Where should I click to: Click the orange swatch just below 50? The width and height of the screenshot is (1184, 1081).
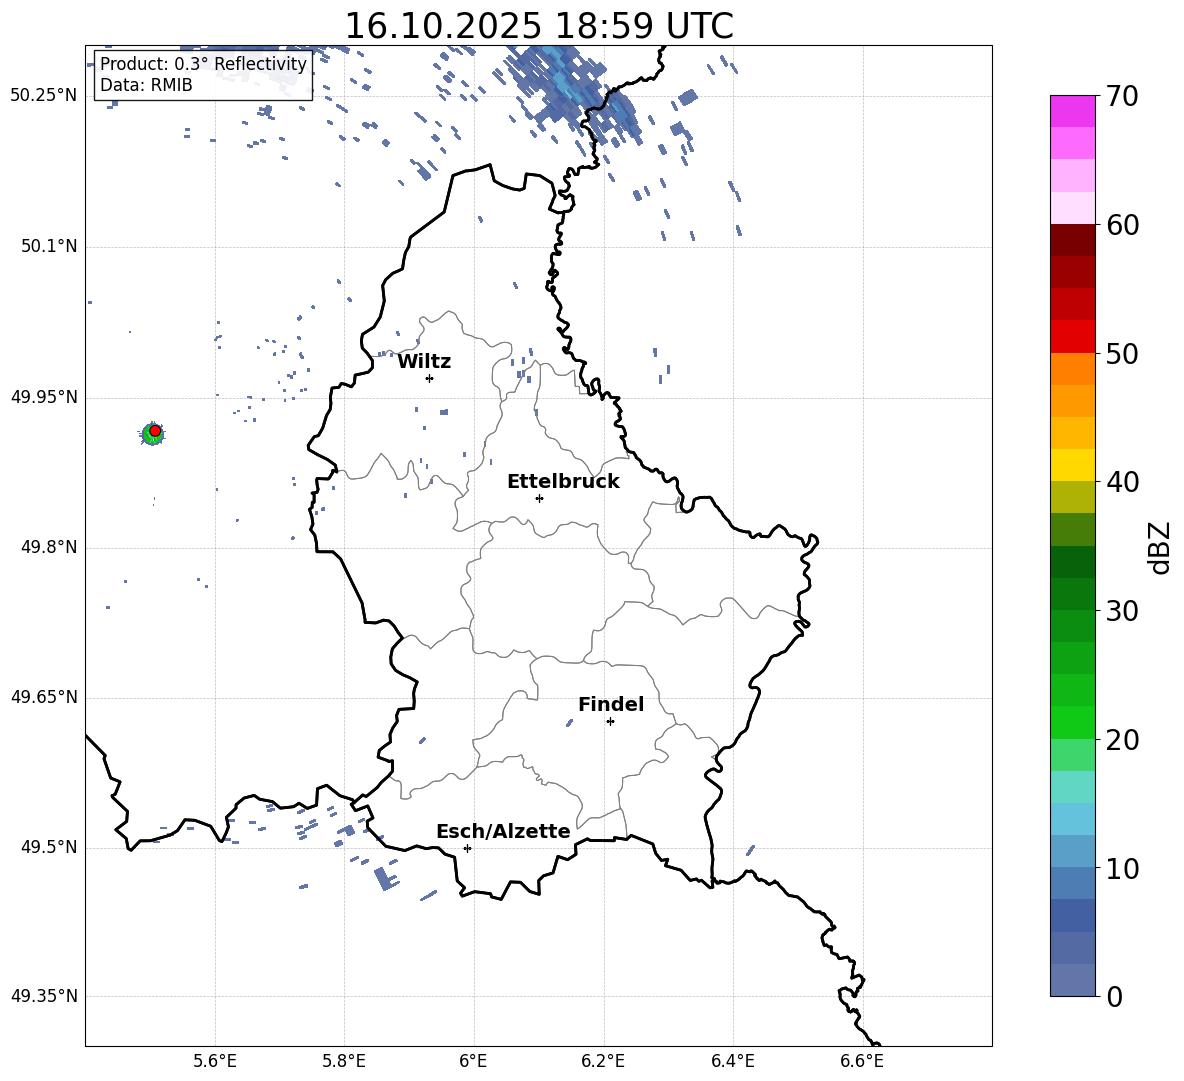(x=1072, y=369)
